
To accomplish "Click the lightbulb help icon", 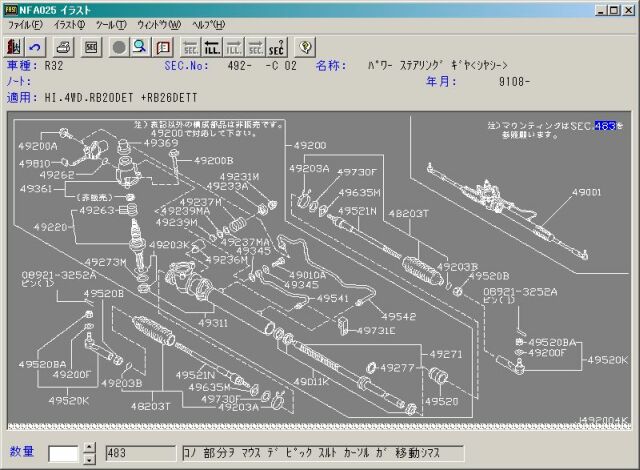I will 305,47.
